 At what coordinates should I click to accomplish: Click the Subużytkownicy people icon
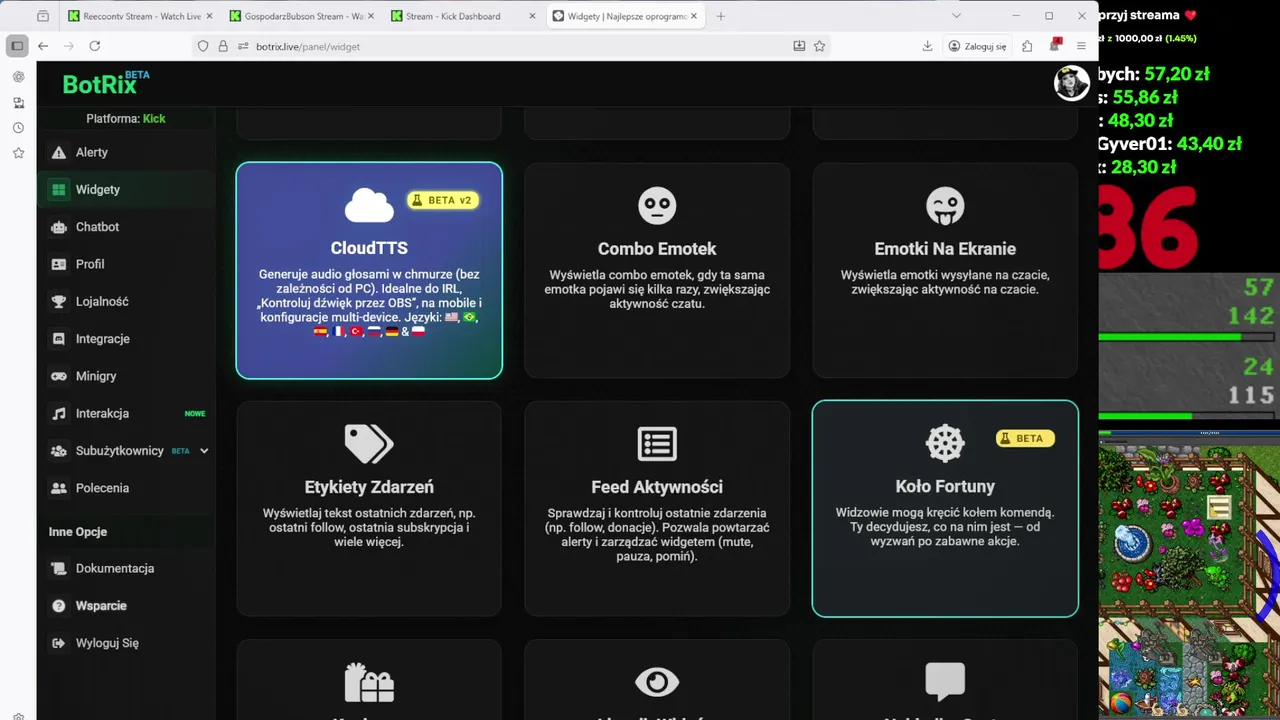[58, 451]
